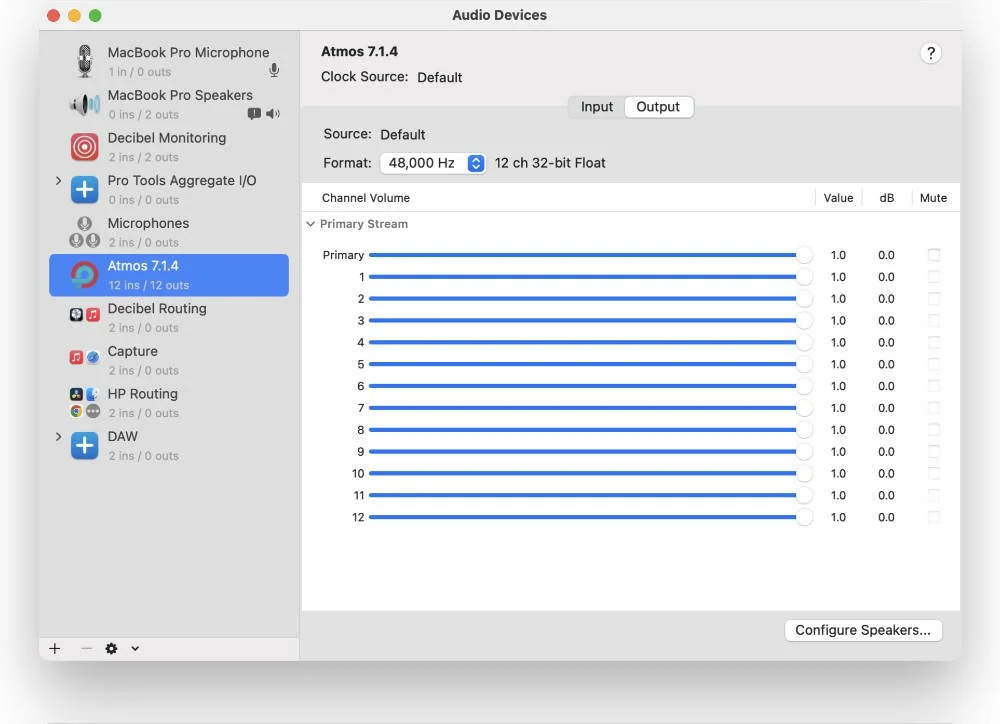Select the Decibel Monitoring device icon
Screen dimensions: 1000x724
click(85, 146)
